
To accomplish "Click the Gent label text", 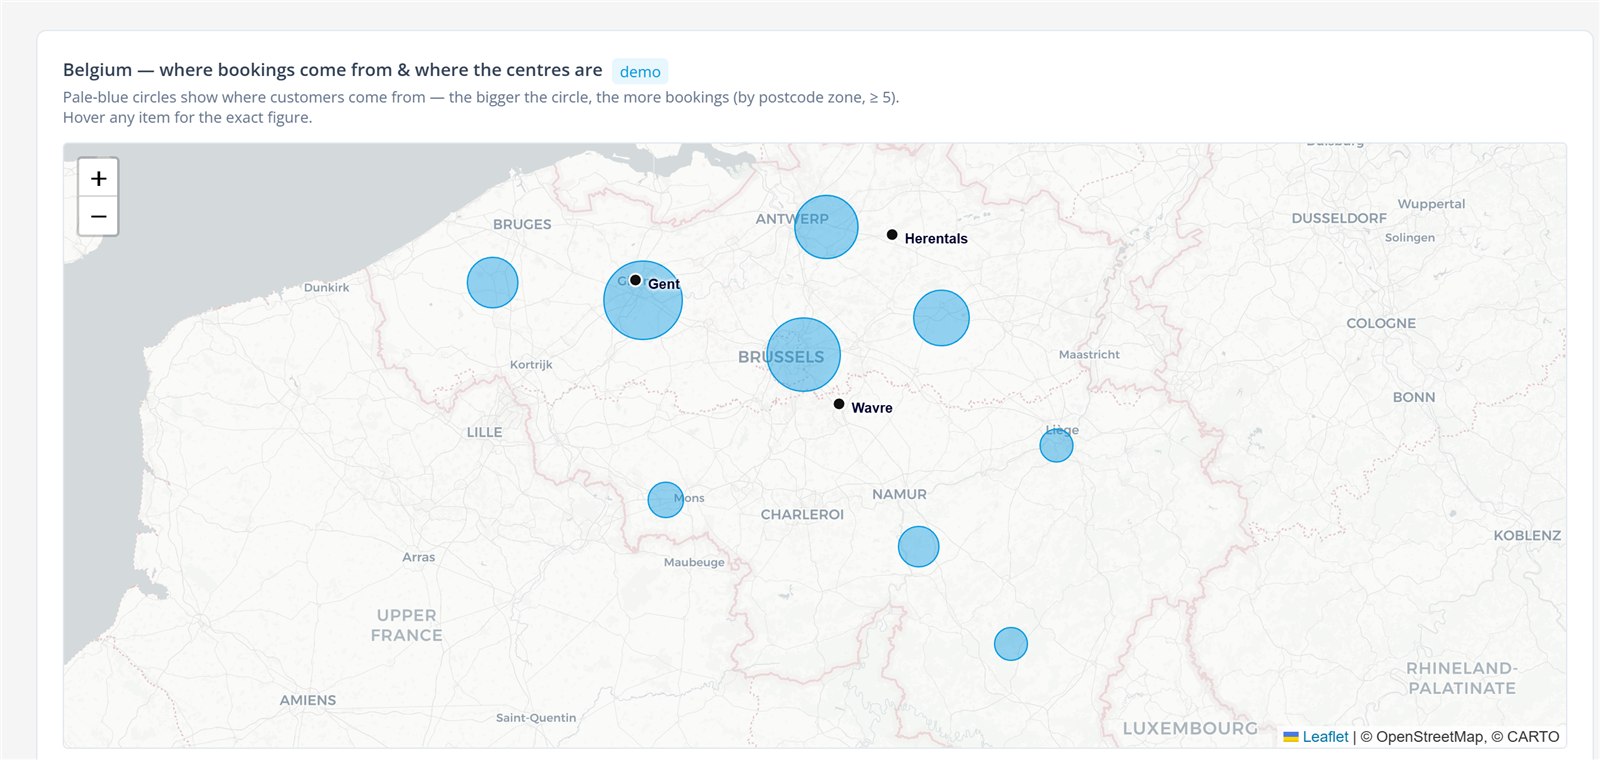I will click(664, 284).
